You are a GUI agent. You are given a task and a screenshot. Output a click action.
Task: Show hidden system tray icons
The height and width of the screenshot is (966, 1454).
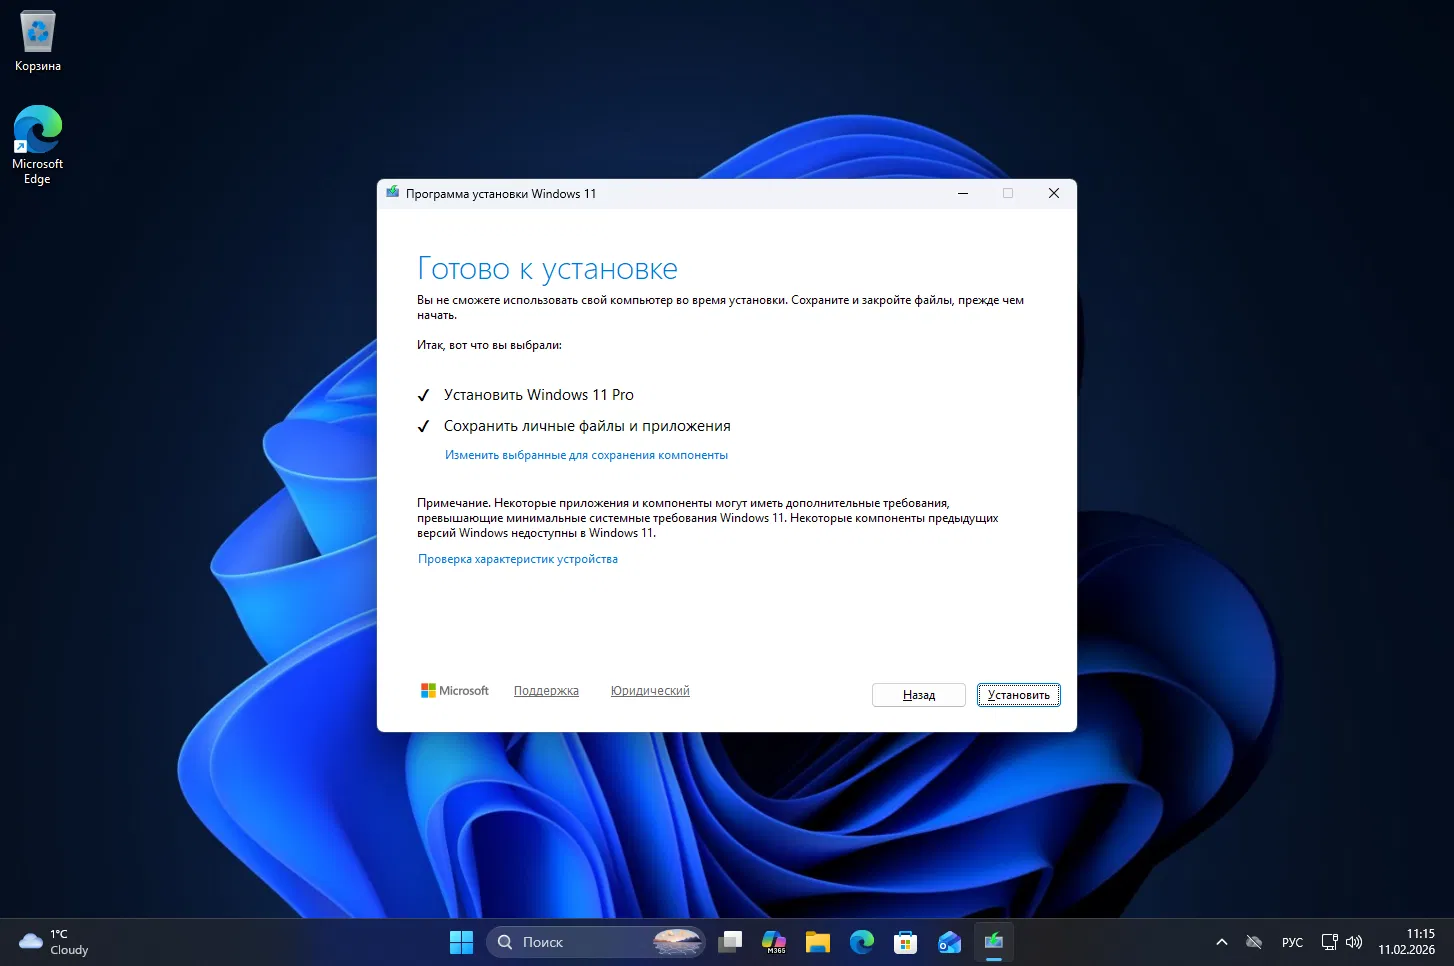[1221, 942]
